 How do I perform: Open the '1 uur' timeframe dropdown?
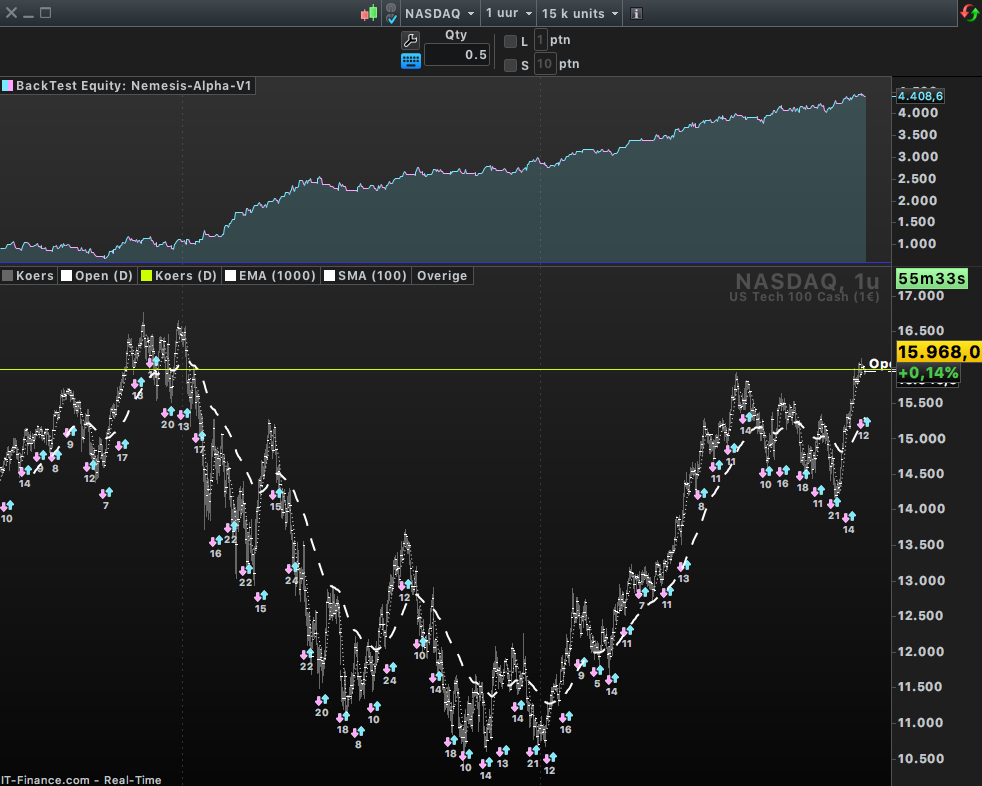509,13
